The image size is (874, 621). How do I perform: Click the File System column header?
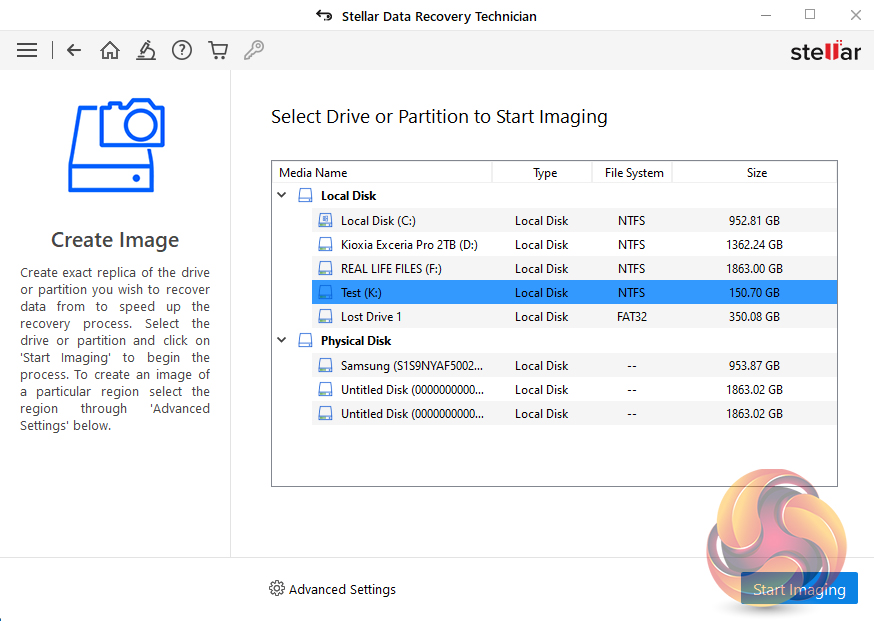tap(634, 173)
